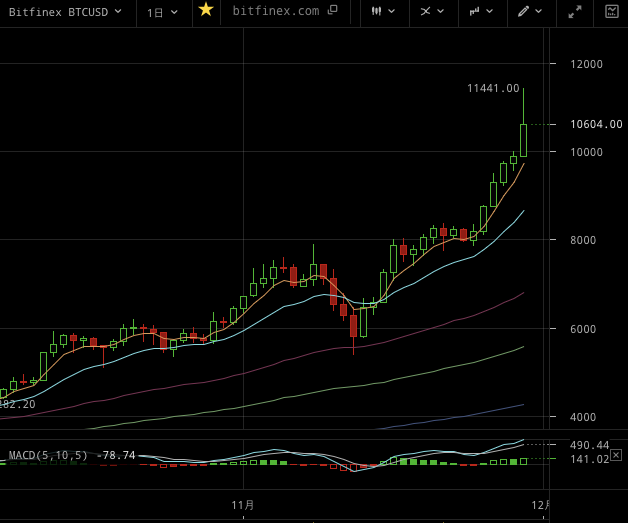This screenshot has height=523, width=628.
Task: Close the MACD indicator panel
Action: click(616, 455)
